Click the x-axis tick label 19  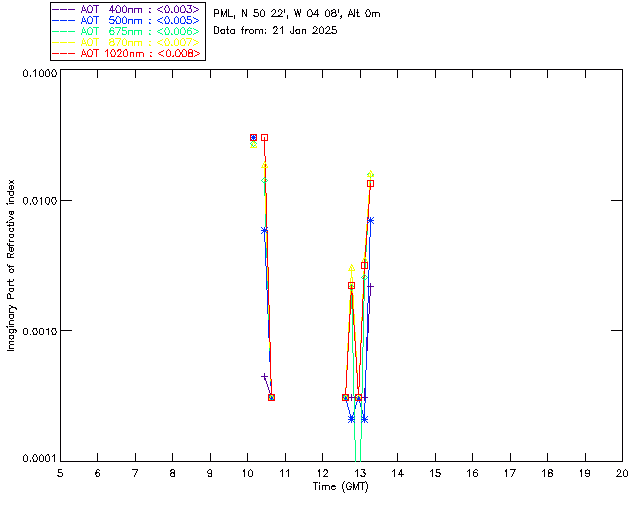click(585, 473)
